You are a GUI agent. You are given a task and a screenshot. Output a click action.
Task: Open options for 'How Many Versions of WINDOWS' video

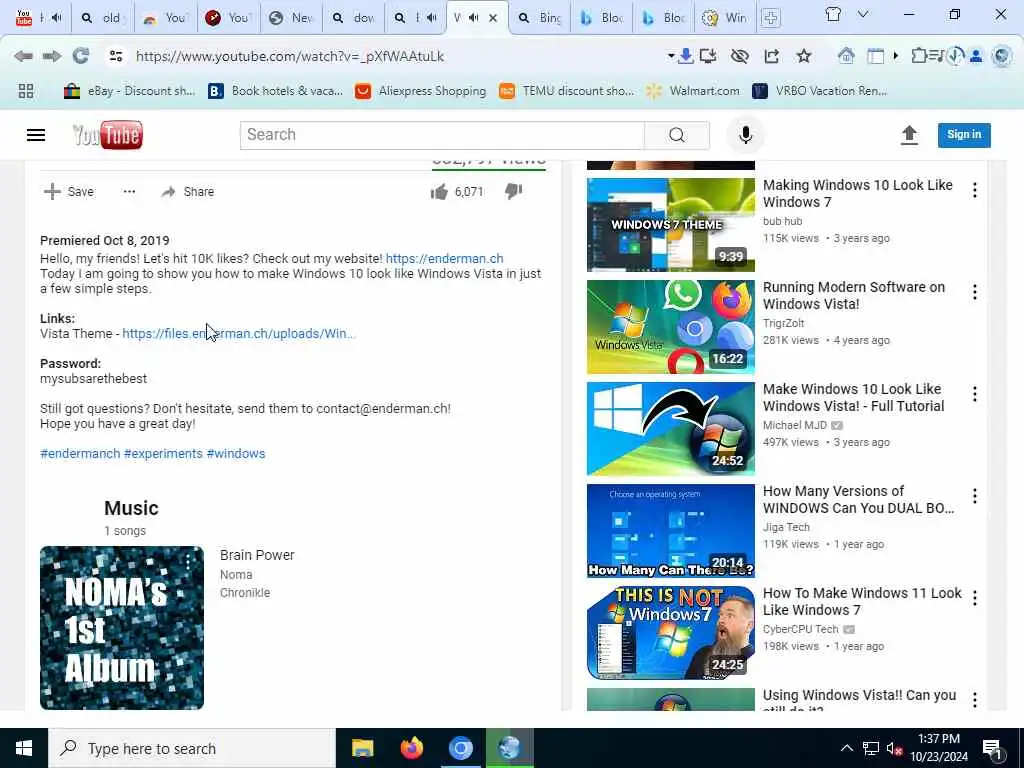click(x=974, y=496)
